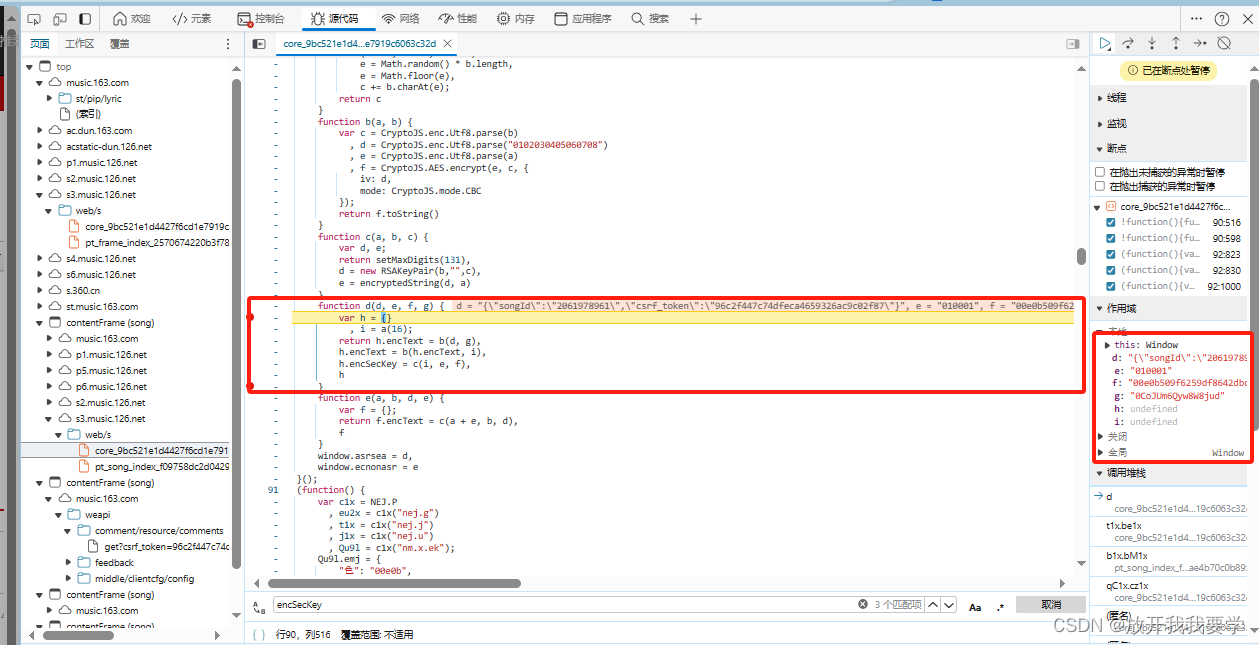The image size is (1259, 645).
Task: Select the t1x.be1x call stack frame
Action: [1124, 526]
